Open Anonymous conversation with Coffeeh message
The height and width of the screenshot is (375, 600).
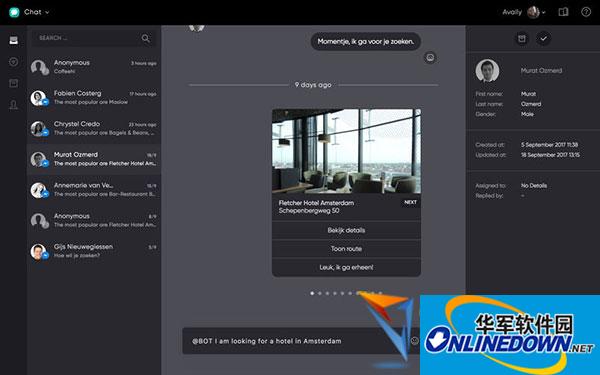[x=94, y=67]
